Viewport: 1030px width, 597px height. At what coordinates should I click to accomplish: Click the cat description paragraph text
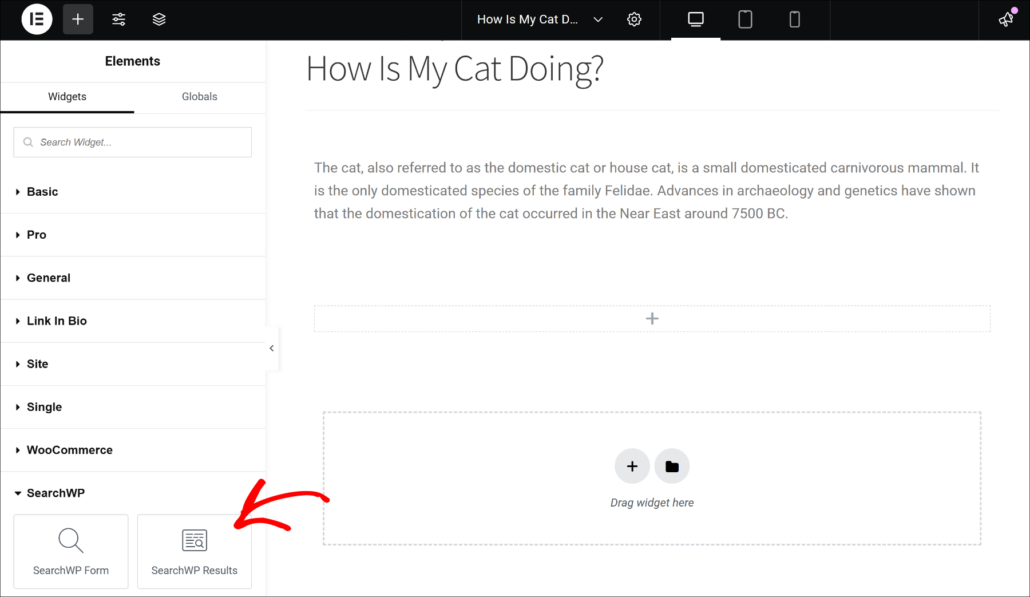[x=646, y=190]
